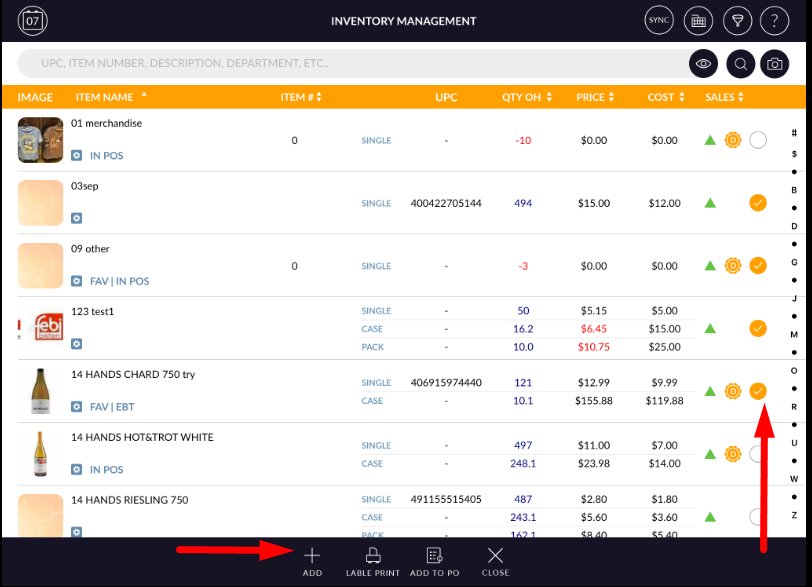Open the help question mark icon

click(x=775, y=20)
